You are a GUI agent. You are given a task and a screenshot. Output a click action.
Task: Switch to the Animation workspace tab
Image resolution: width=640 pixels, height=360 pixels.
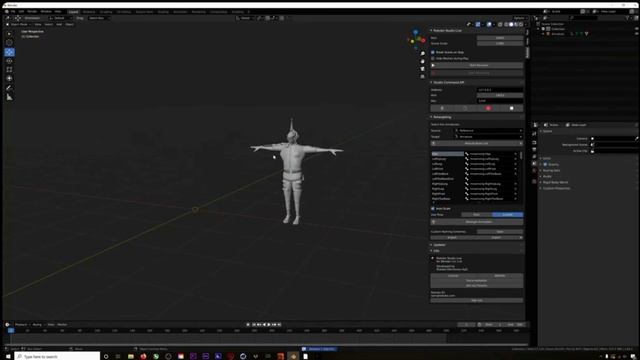180,12
